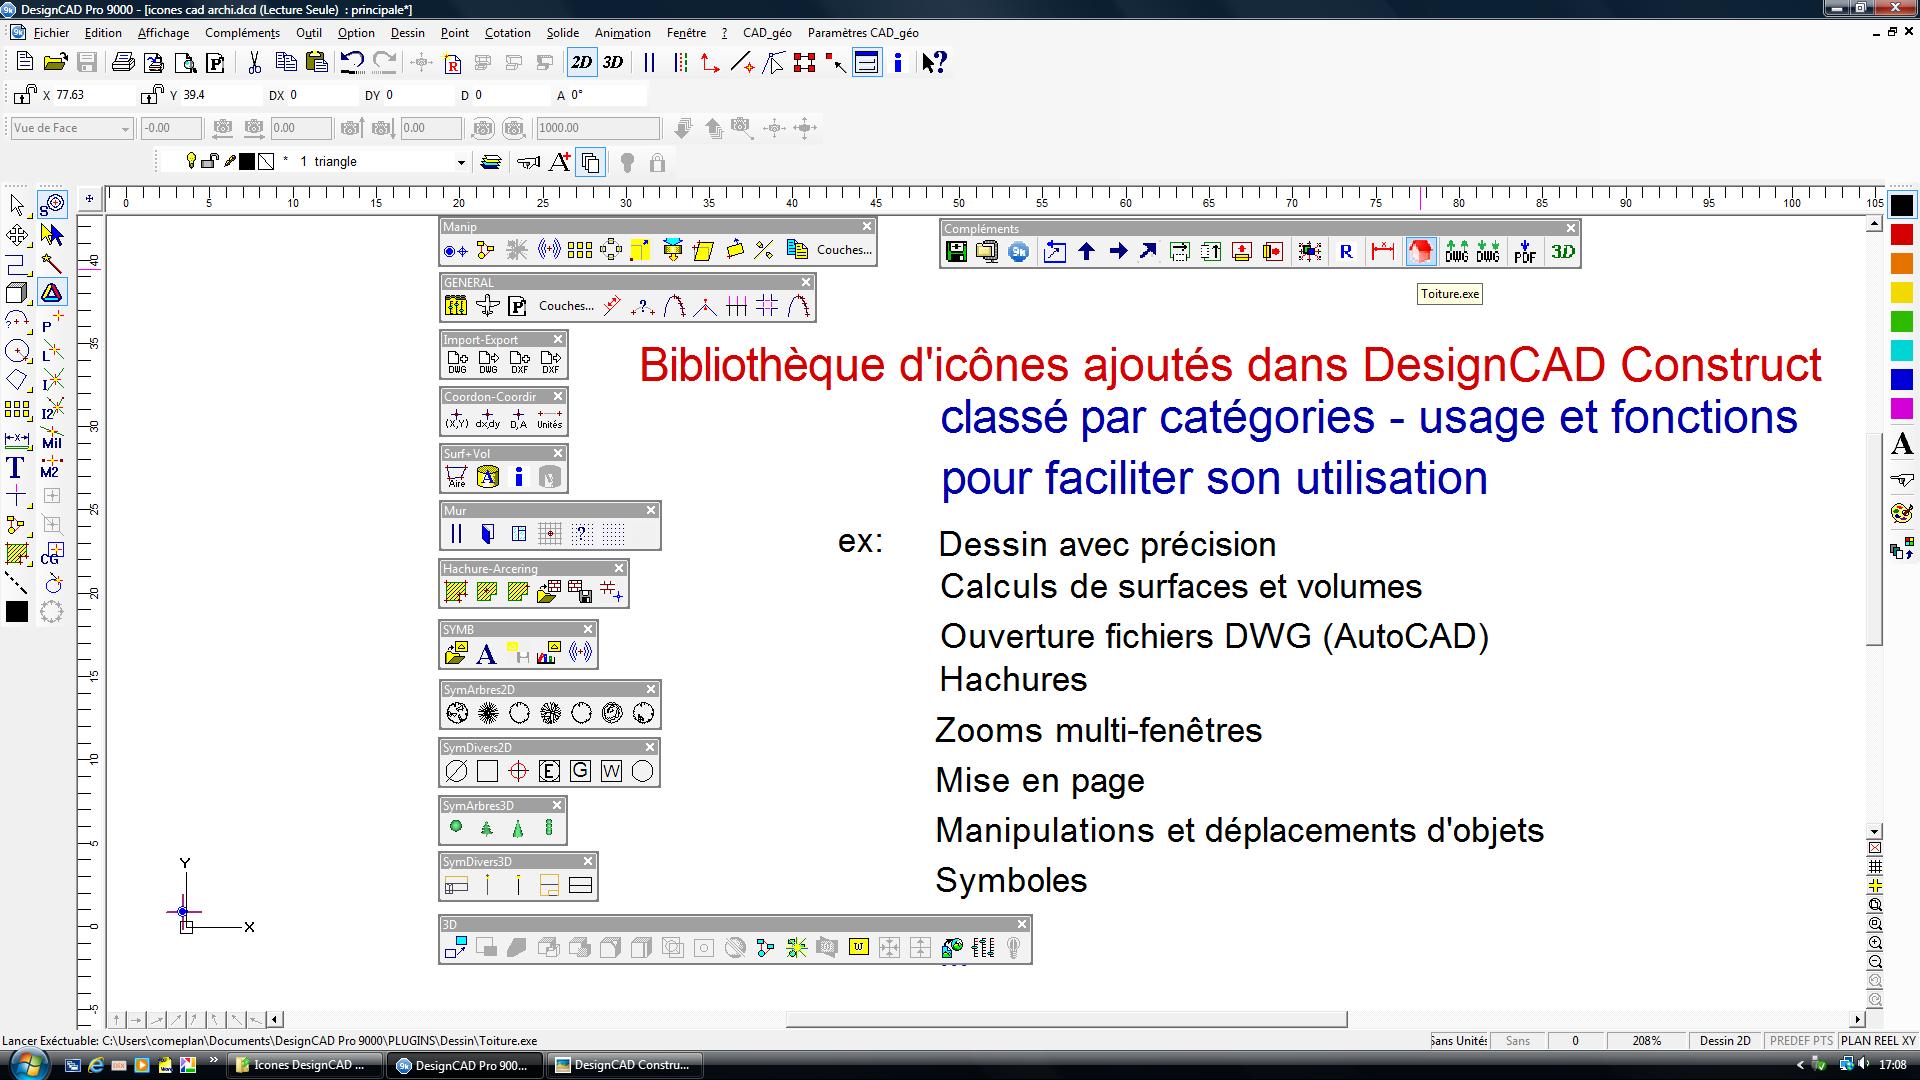Viewport: 1920px width, 1080px height.
Task: Click the (X,Y) icon in Coordon-Coordir palette
Action: point(457,419)
